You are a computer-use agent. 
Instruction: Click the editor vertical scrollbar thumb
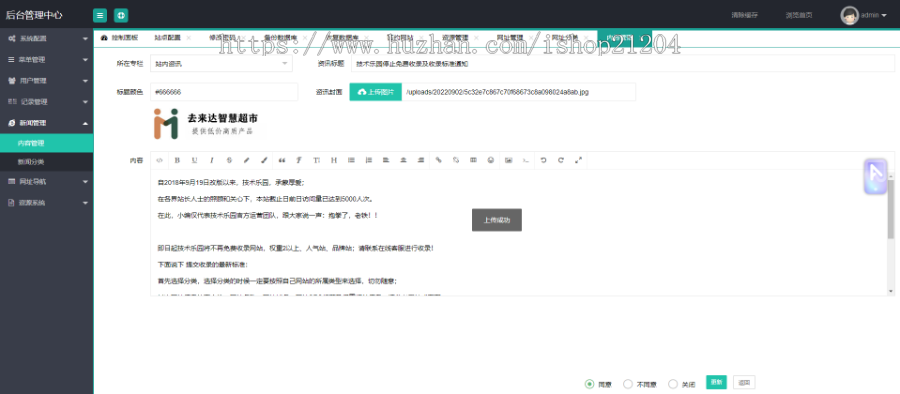coord(891,210)
